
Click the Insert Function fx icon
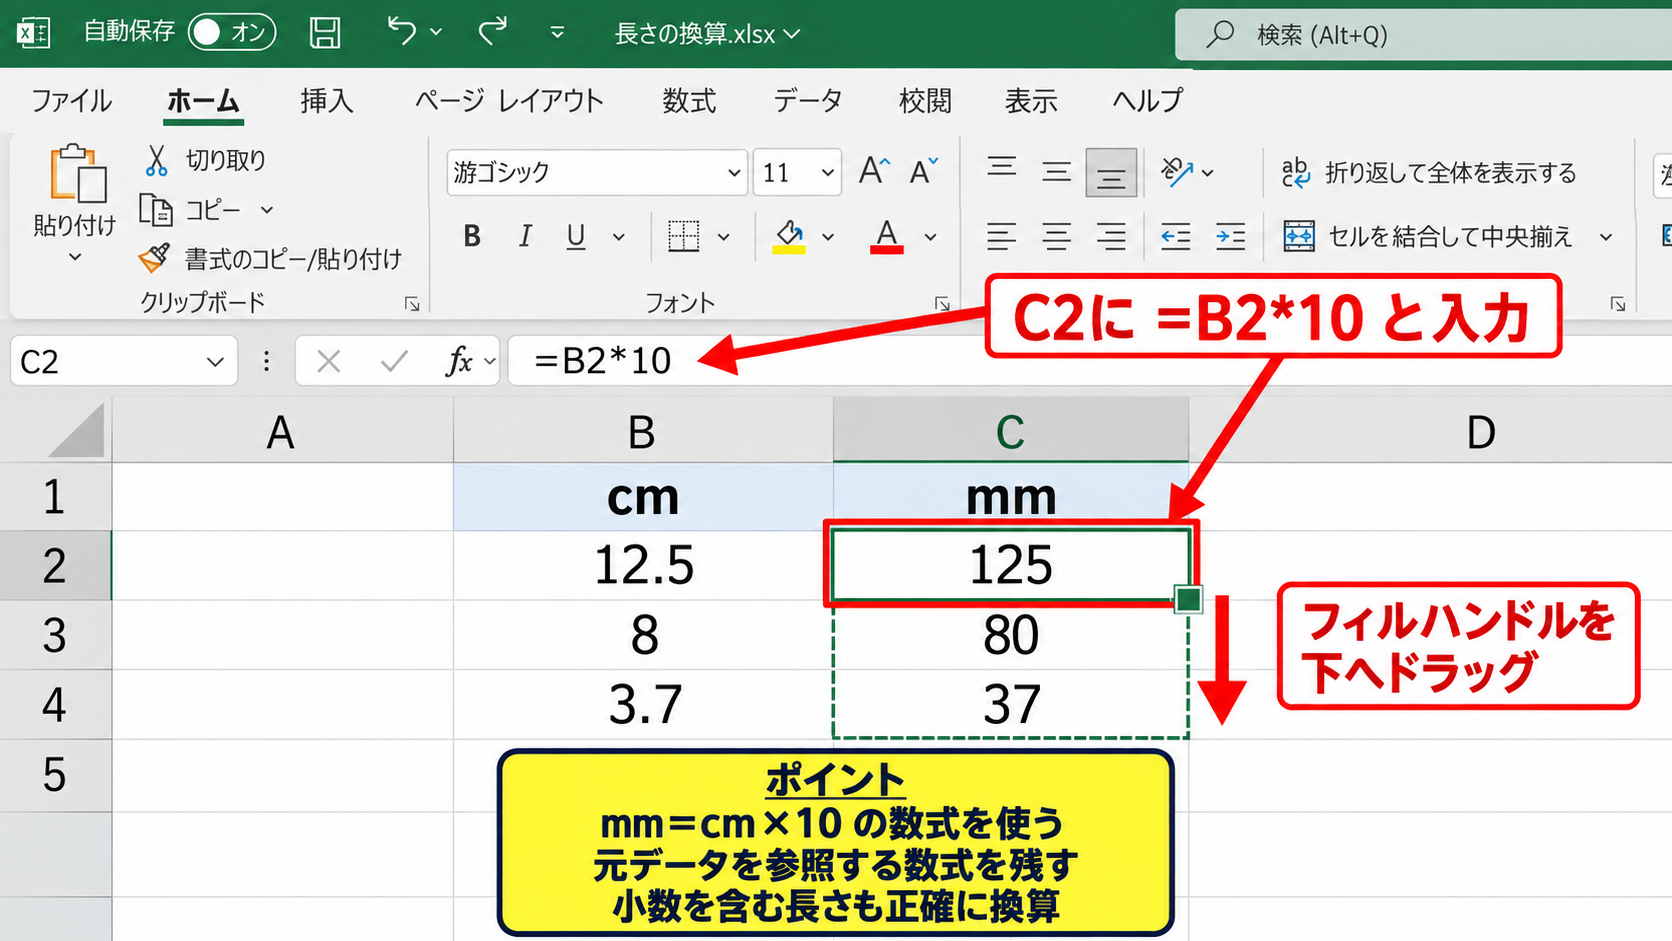pos(459,361)
